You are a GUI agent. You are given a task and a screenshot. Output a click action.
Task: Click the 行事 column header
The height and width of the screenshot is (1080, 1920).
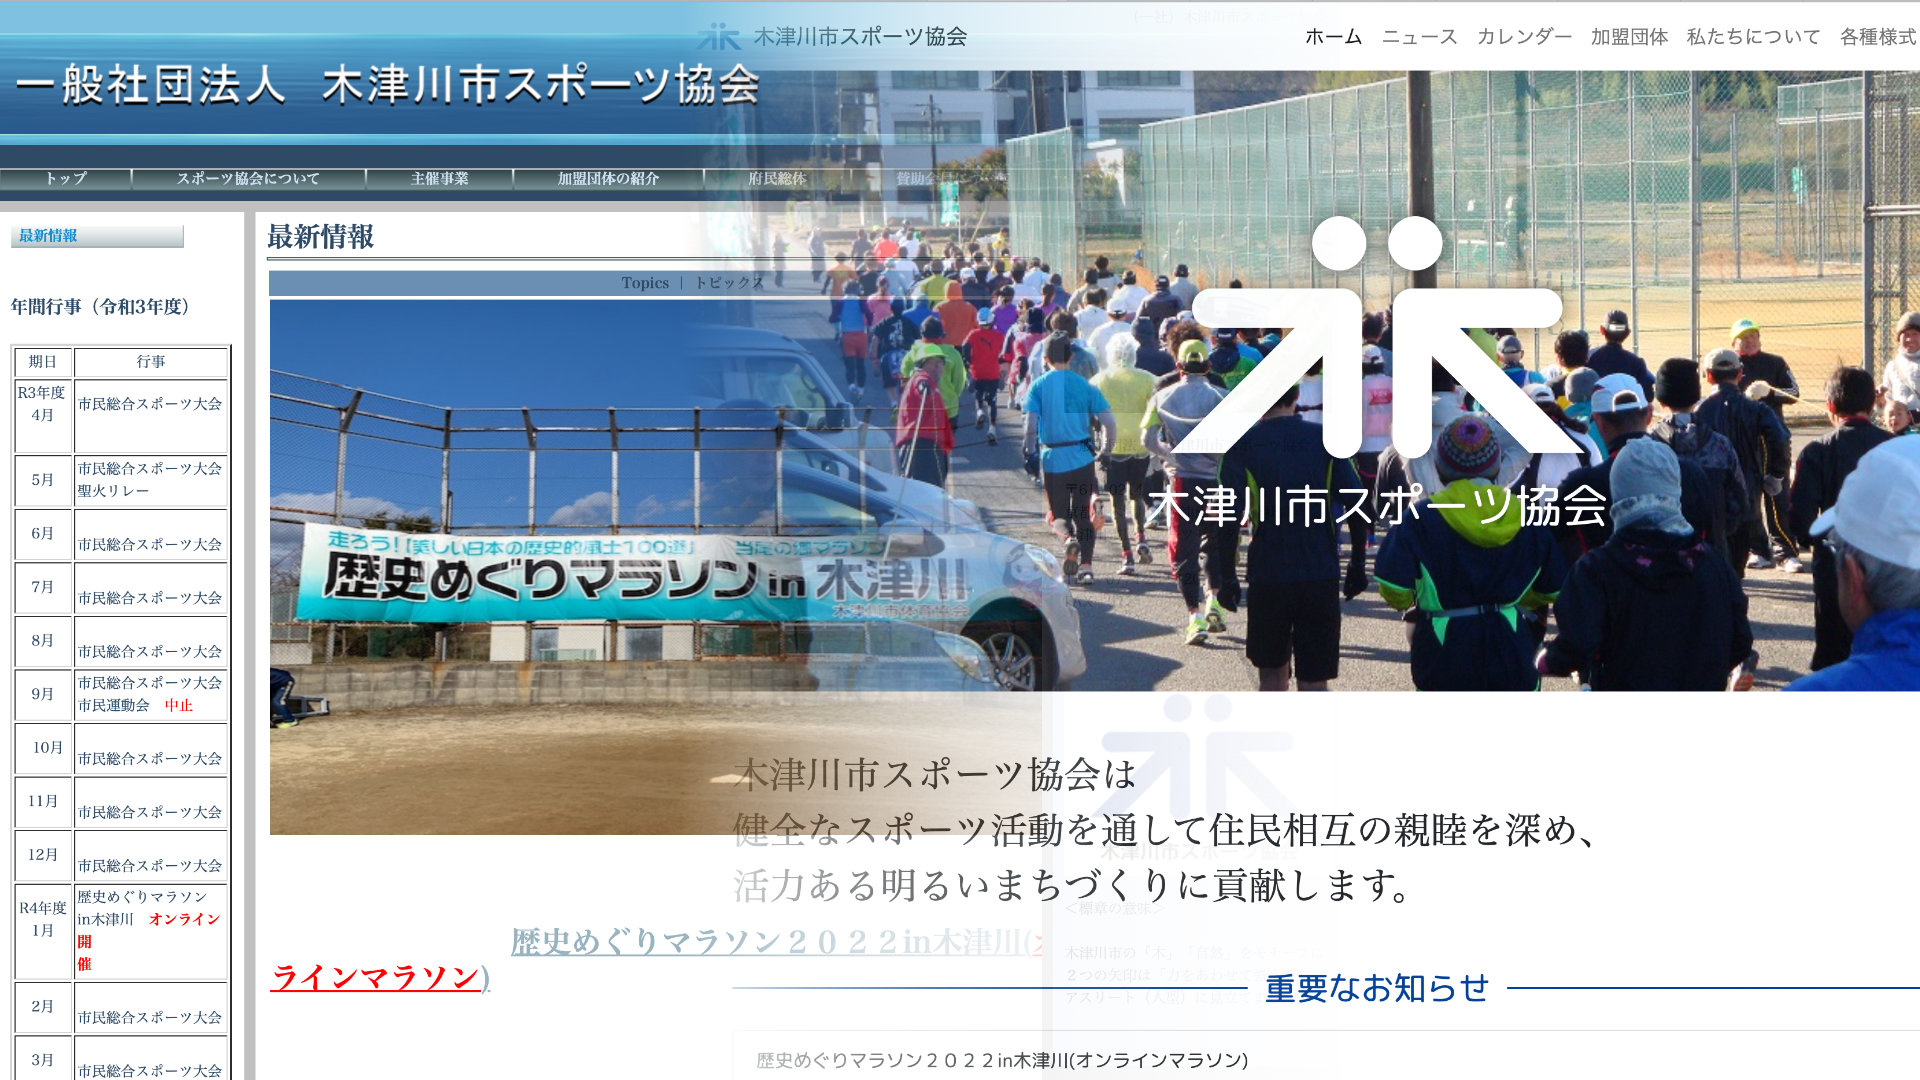(151, 362)
